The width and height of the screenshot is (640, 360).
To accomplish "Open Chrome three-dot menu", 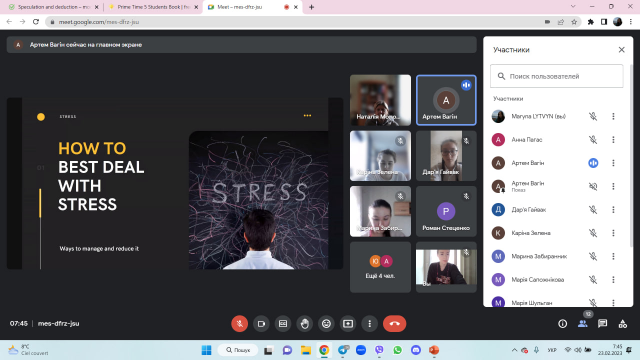I will pos(631,22).
